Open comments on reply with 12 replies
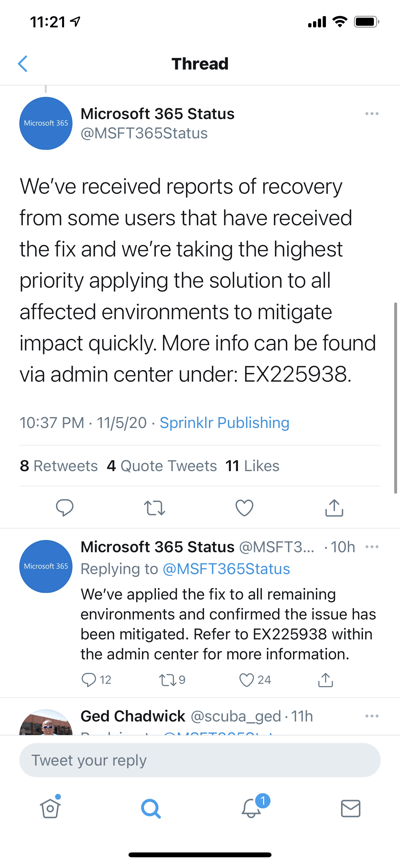 click(96, 680)
